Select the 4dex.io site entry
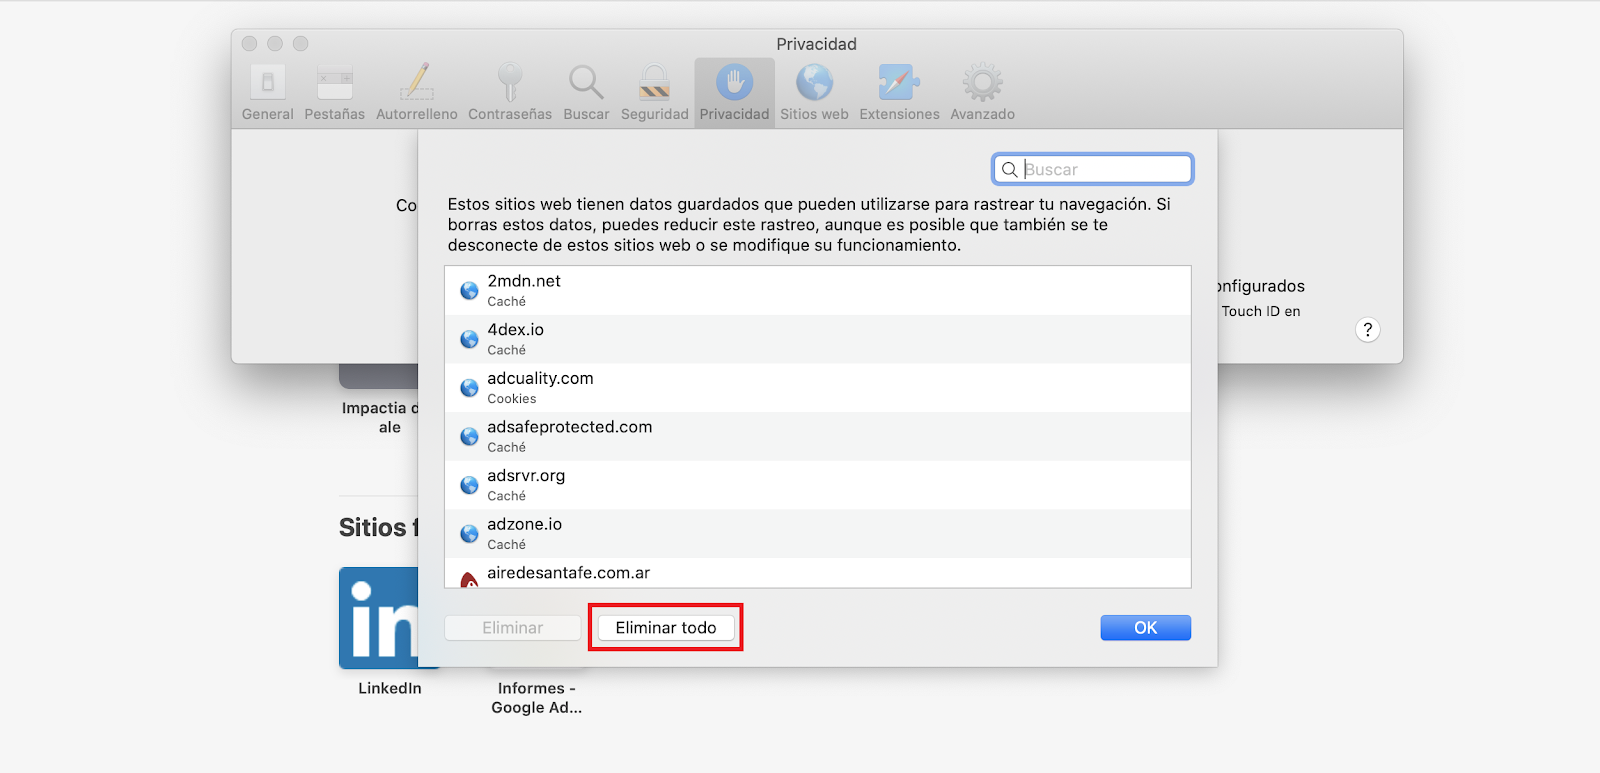 pos(816,339)
